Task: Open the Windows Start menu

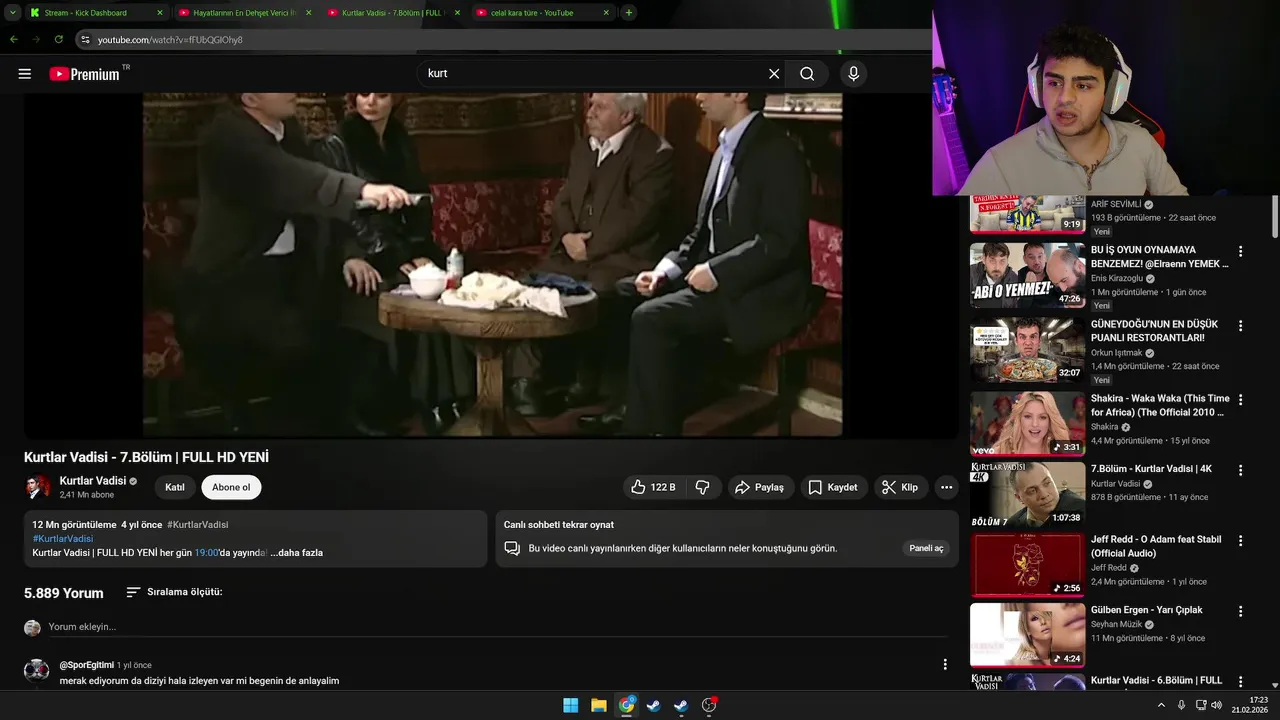Action: (570, 705)
